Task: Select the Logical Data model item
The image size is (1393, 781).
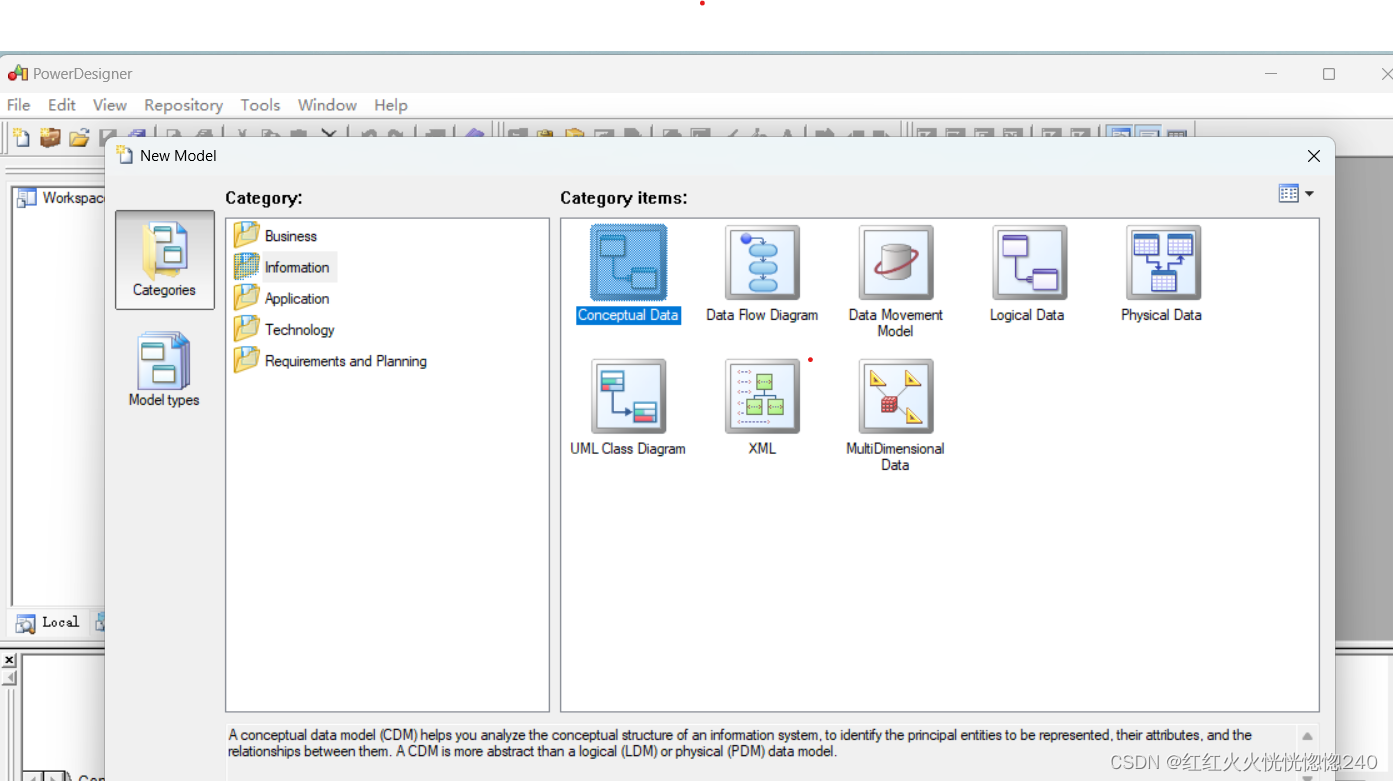Action: click(x=1028, y=274)
